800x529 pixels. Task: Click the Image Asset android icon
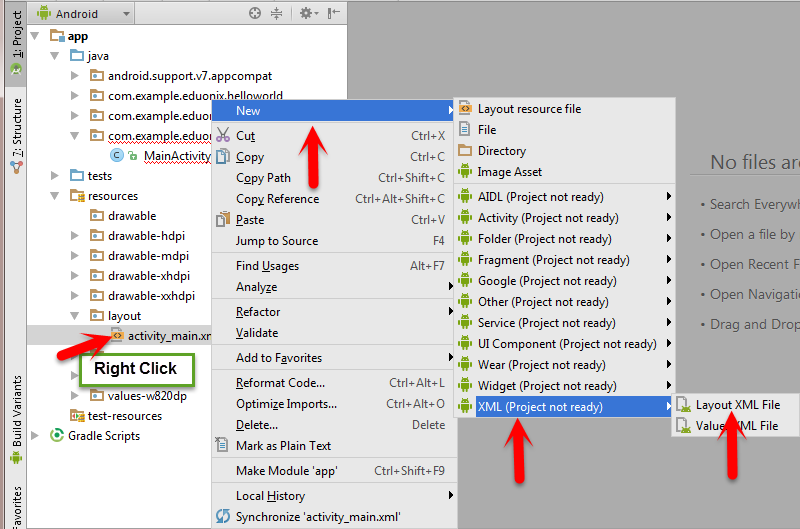coord(465,171)
